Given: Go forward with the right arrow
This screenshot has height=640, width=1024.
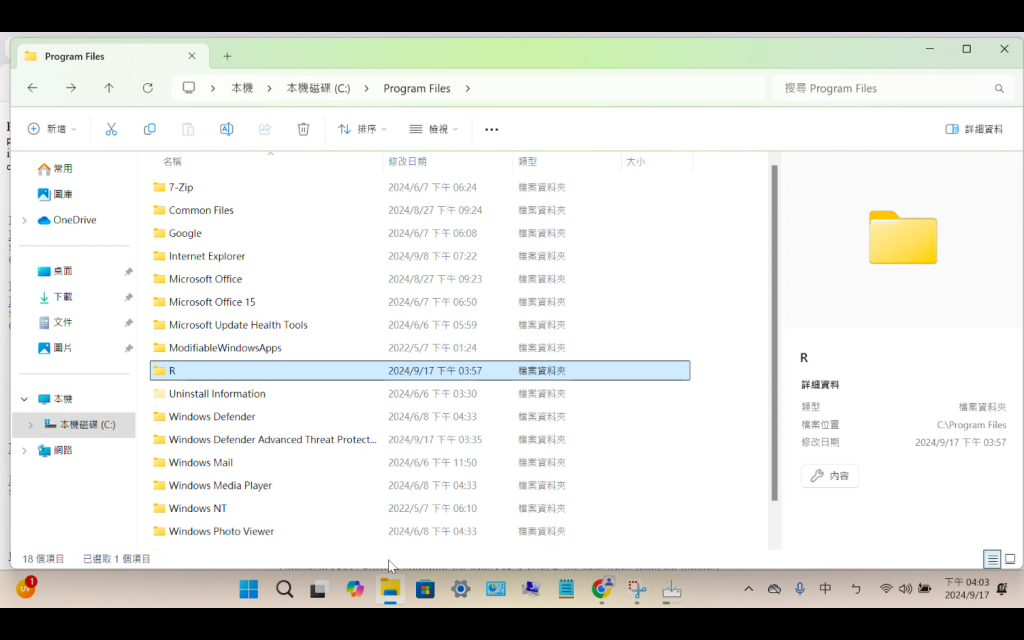Looking at the screenshot, I should click(71, 88).
